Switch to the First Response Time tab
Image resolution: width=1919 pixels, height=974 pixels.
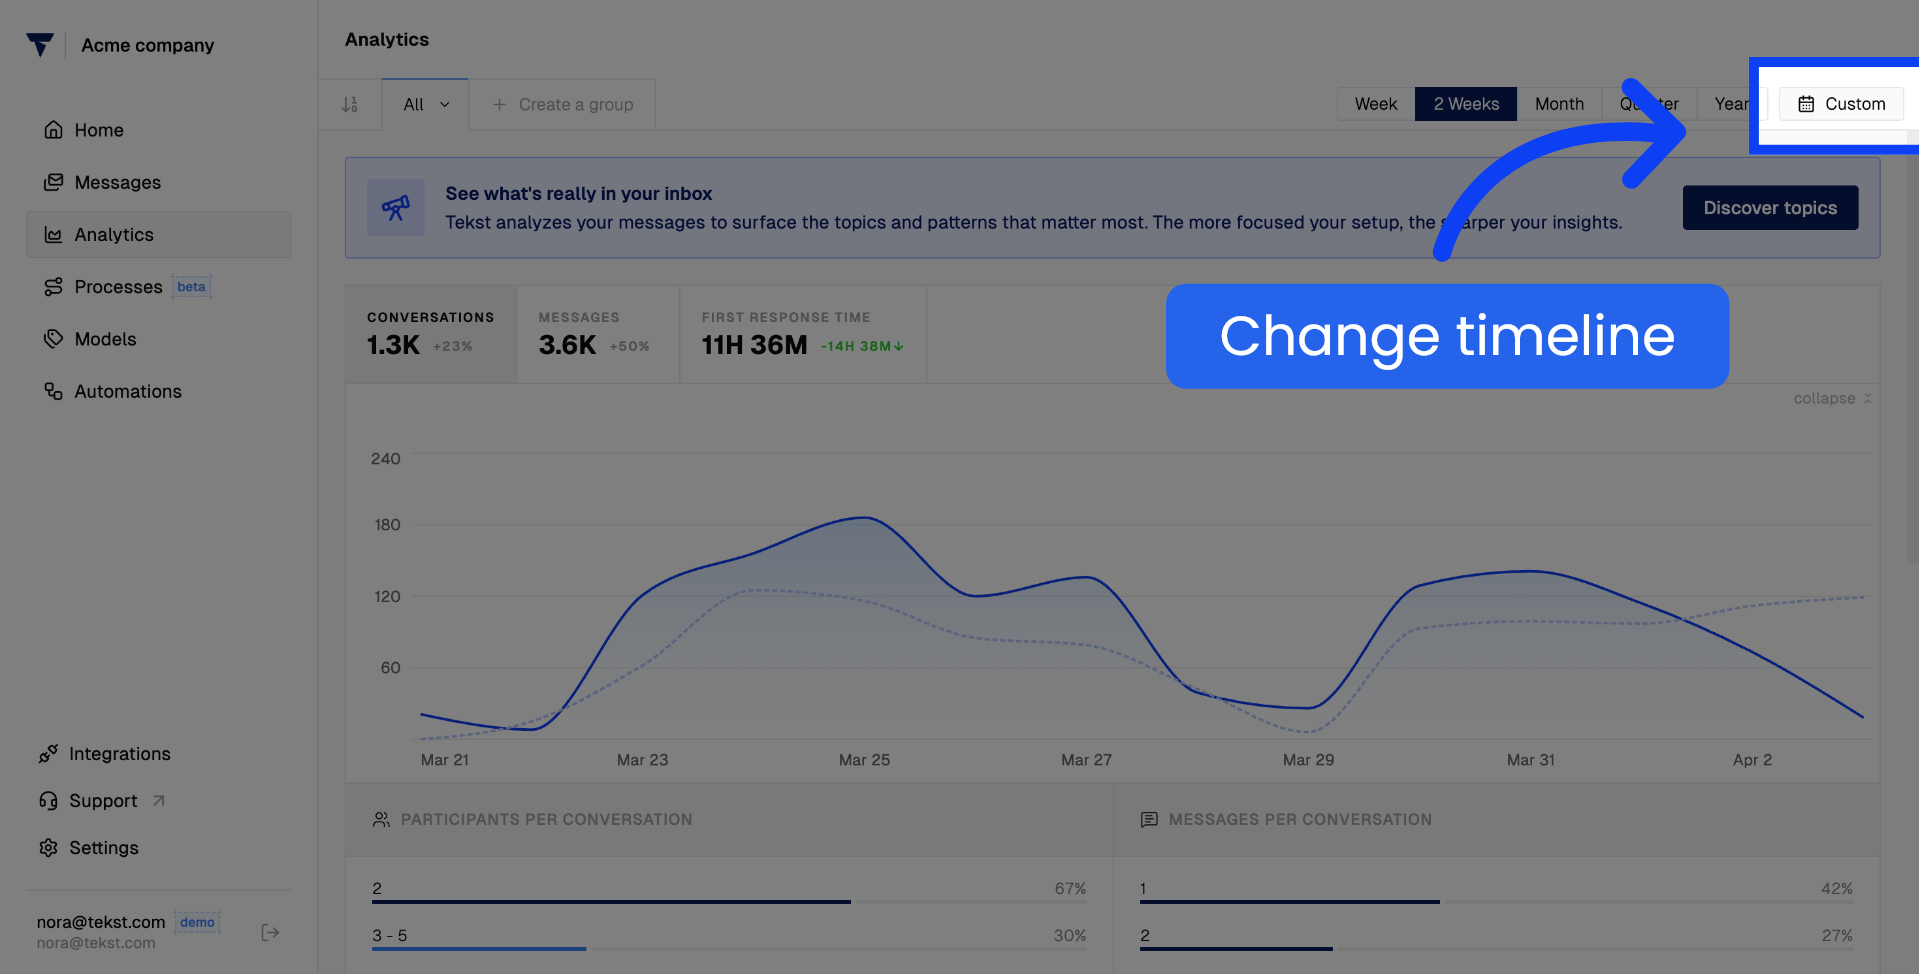tap(803, 334)
